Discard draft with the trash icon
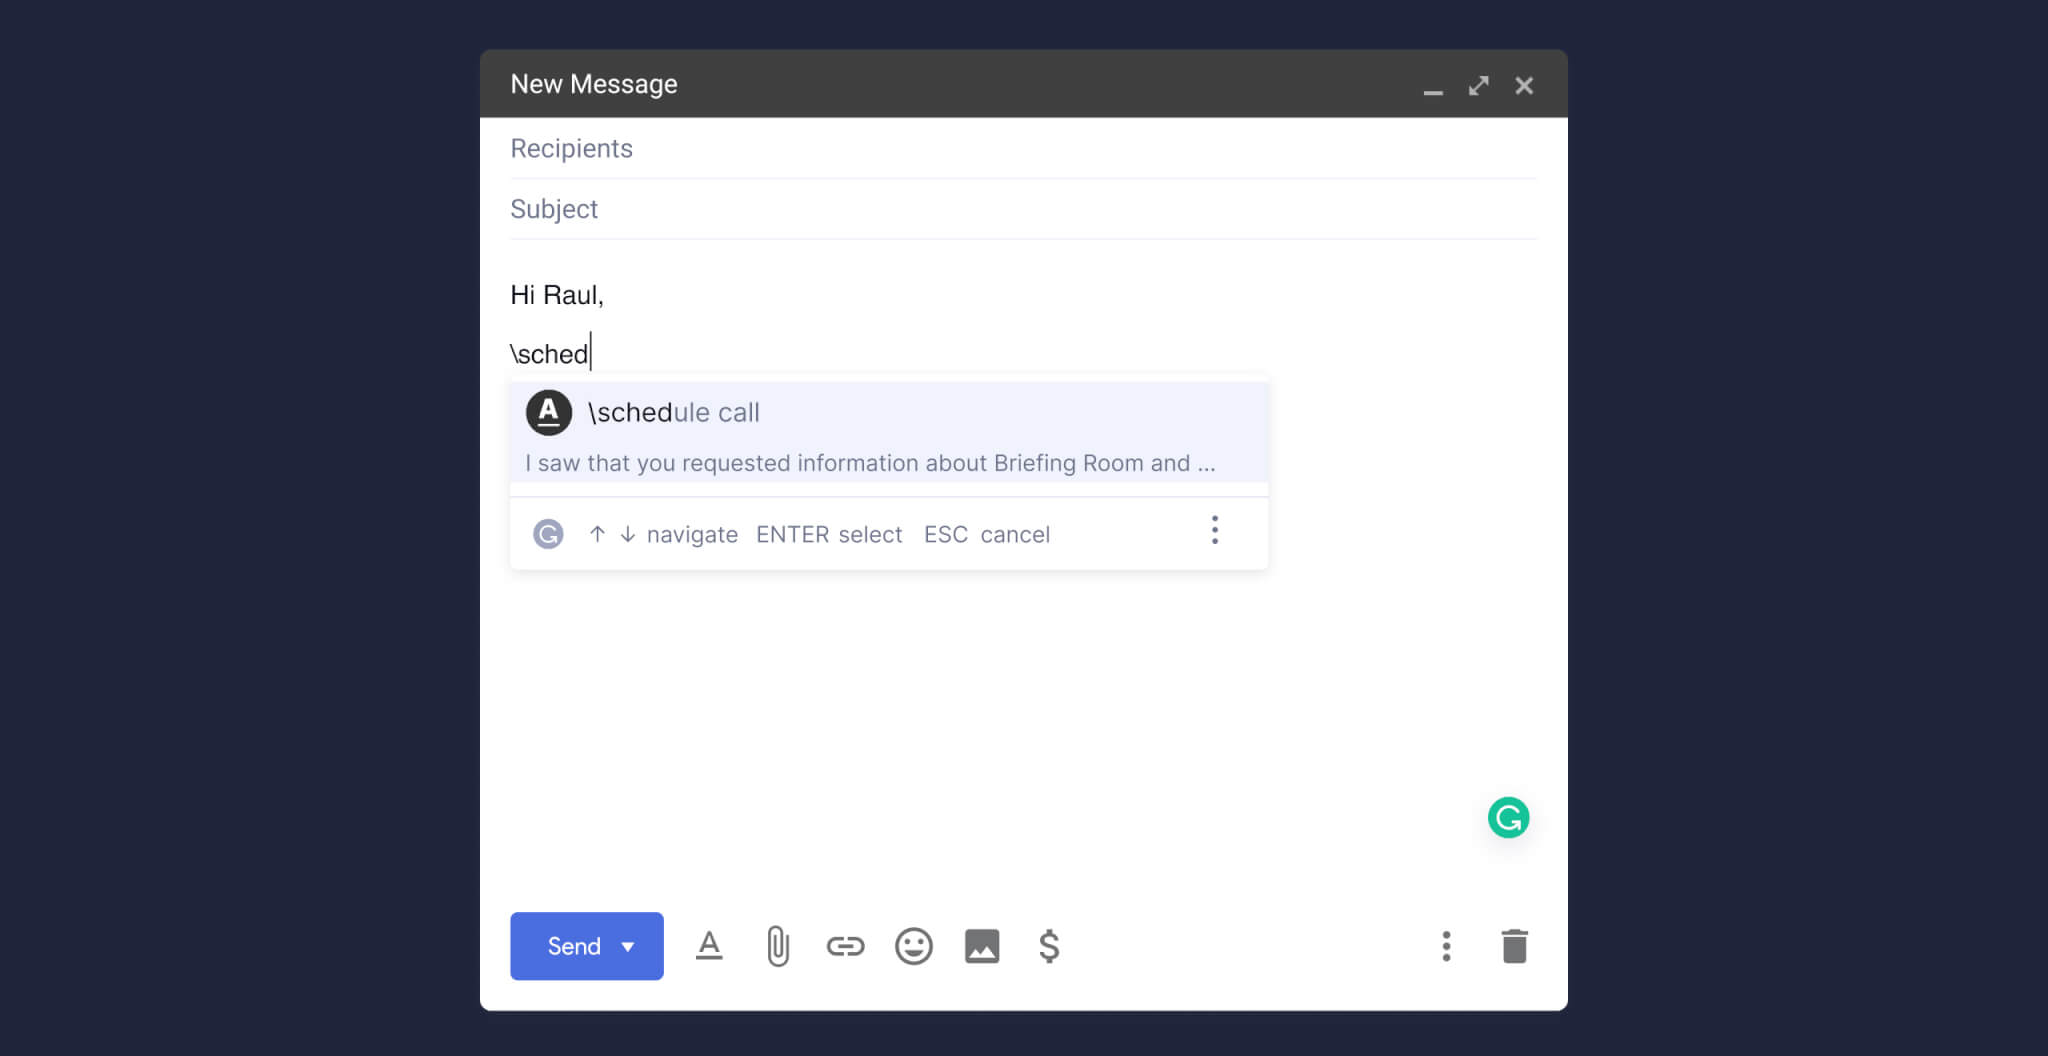Image resolution: width=2048 pixels, height=1056 pixels. [x=1514, y=945]
